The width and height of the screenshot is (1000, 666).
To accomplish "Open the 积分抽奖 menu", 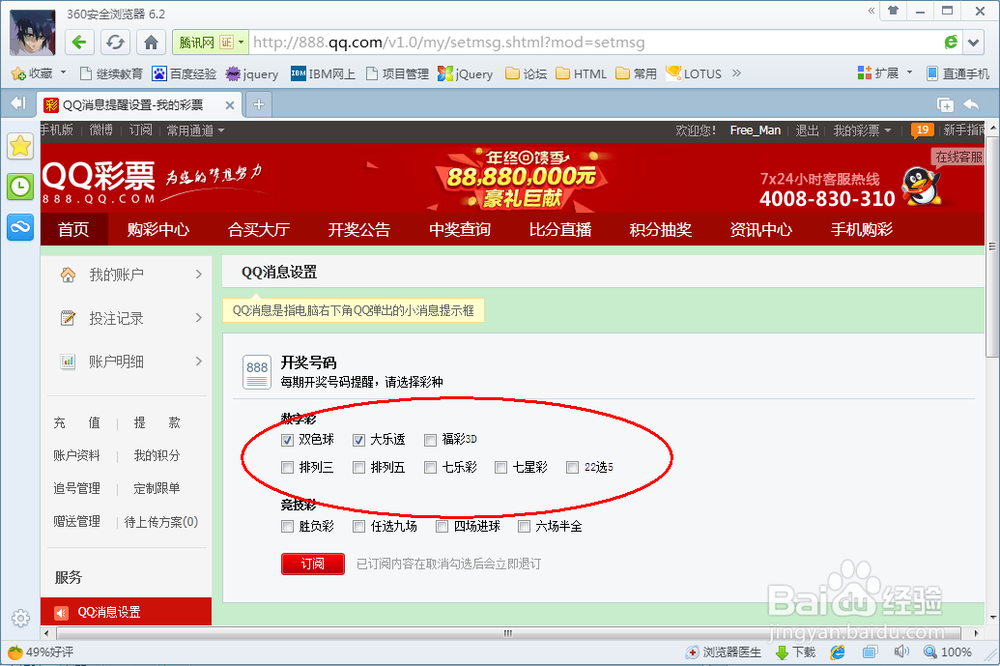I will click(661, 230).
